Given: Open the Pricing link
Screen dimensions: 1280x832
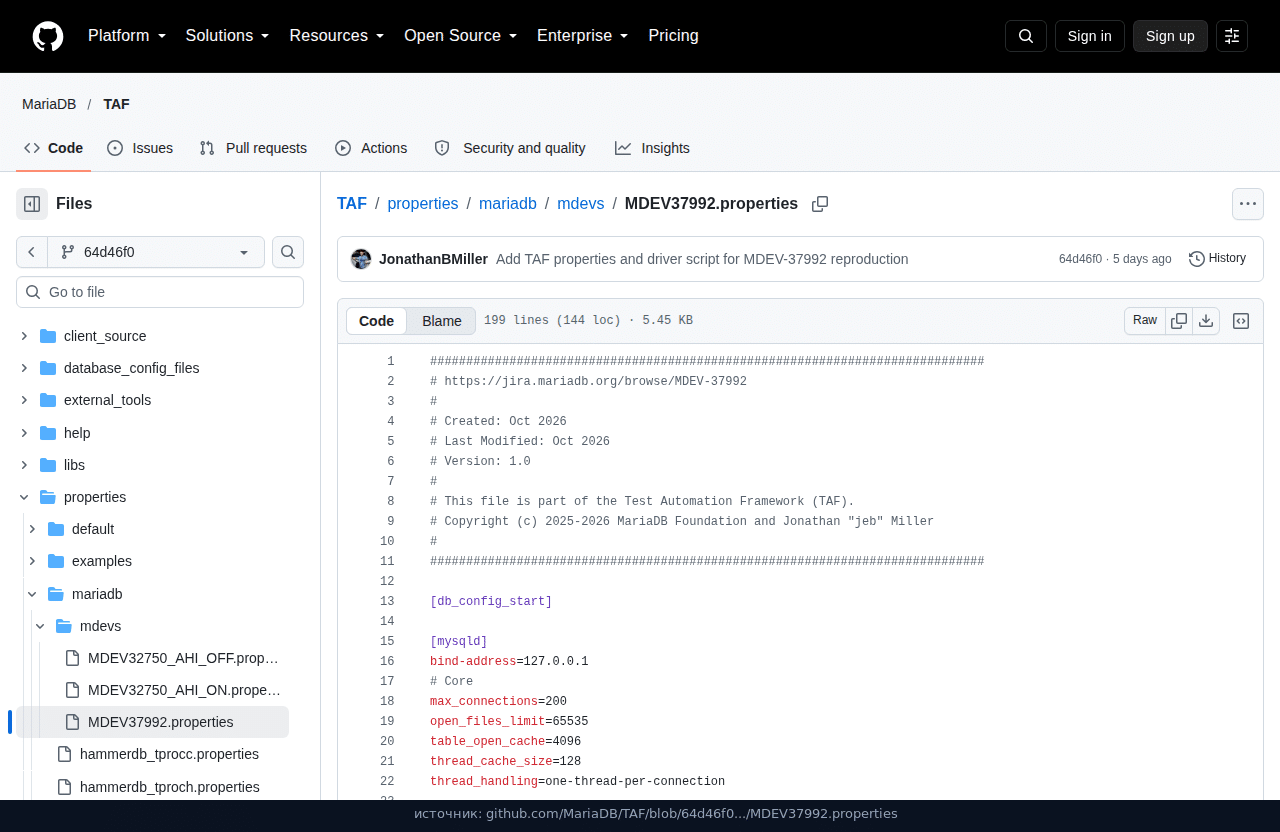Looking at the screenshot, I should 674,36.
